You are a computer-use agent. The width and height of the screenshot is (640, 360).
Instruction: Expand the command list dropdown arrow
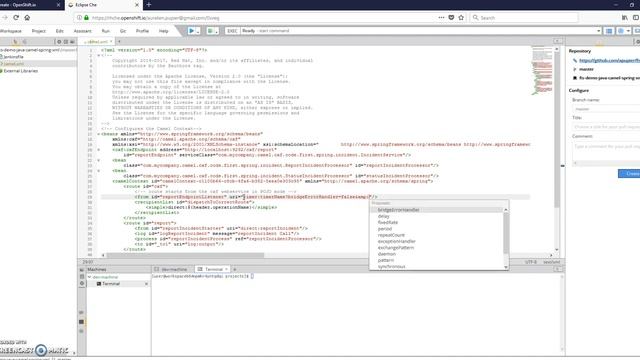coord(598,31)
